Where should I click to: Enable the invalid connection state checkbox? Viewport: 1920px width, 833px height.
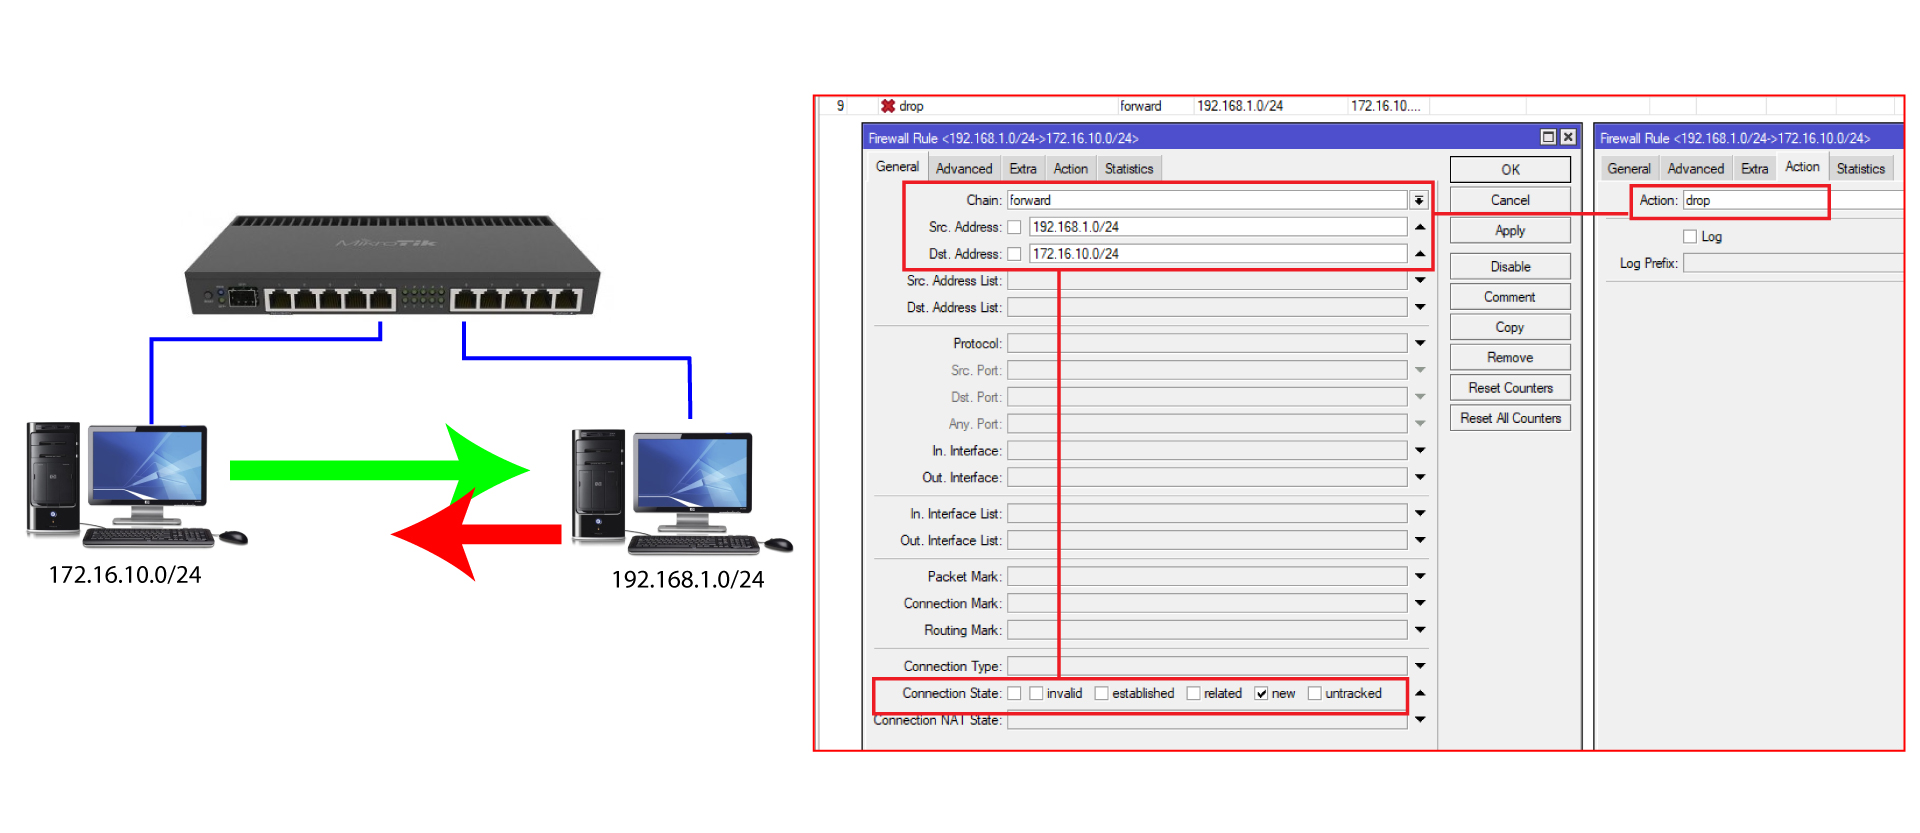pos(1036,694)
